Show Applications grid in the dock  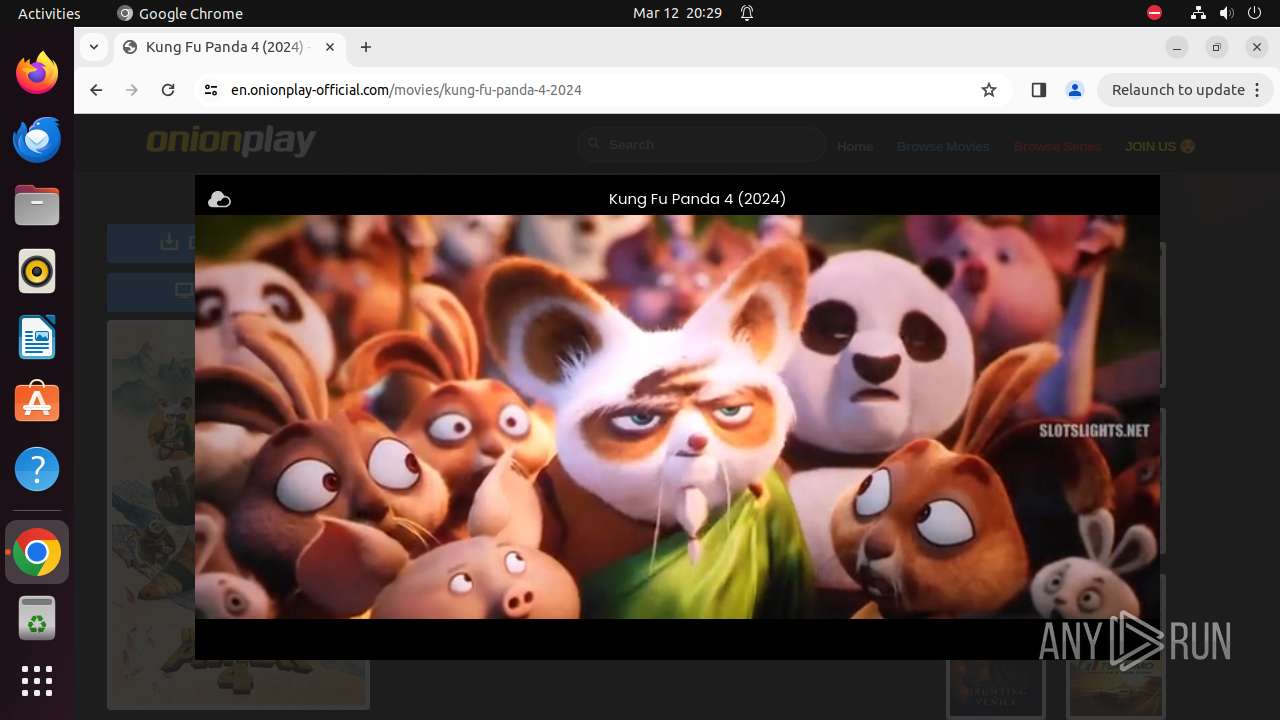tap(37, 681)
